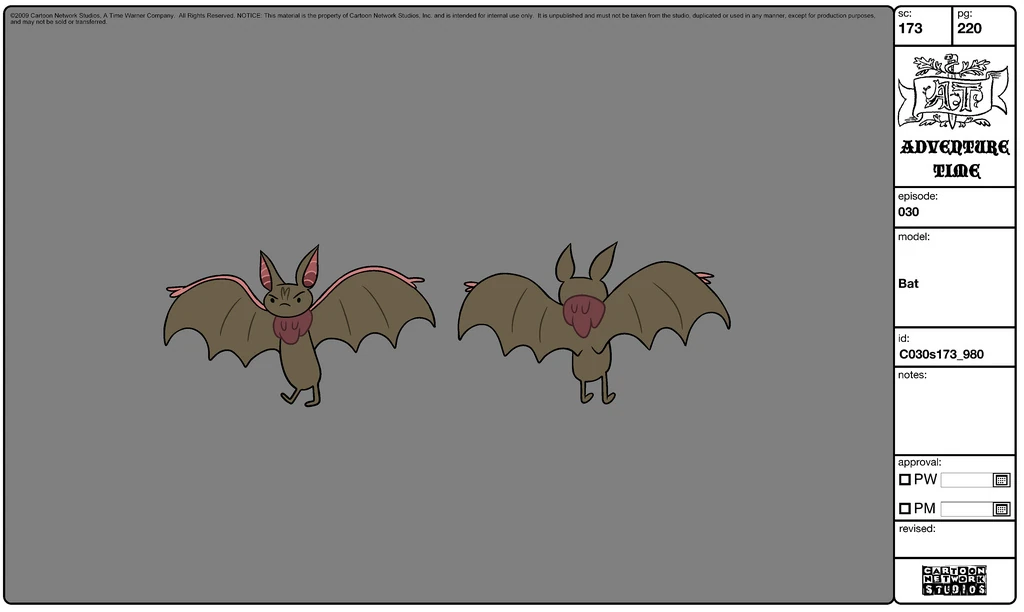Click the PW approval date field
Image resolution: width=1024 pixels, height=612 pixels.
pyautogui.click(x=967, y=480)
